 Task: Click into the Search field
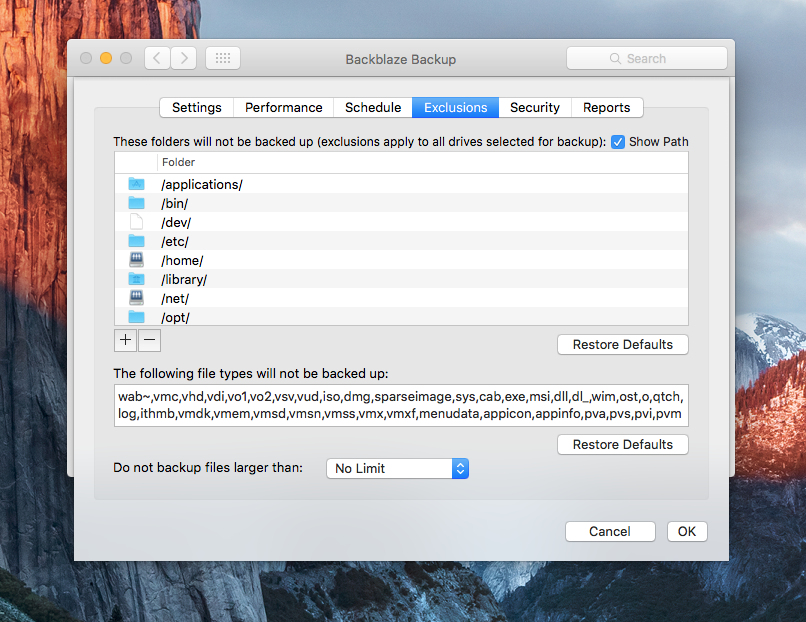647,58
